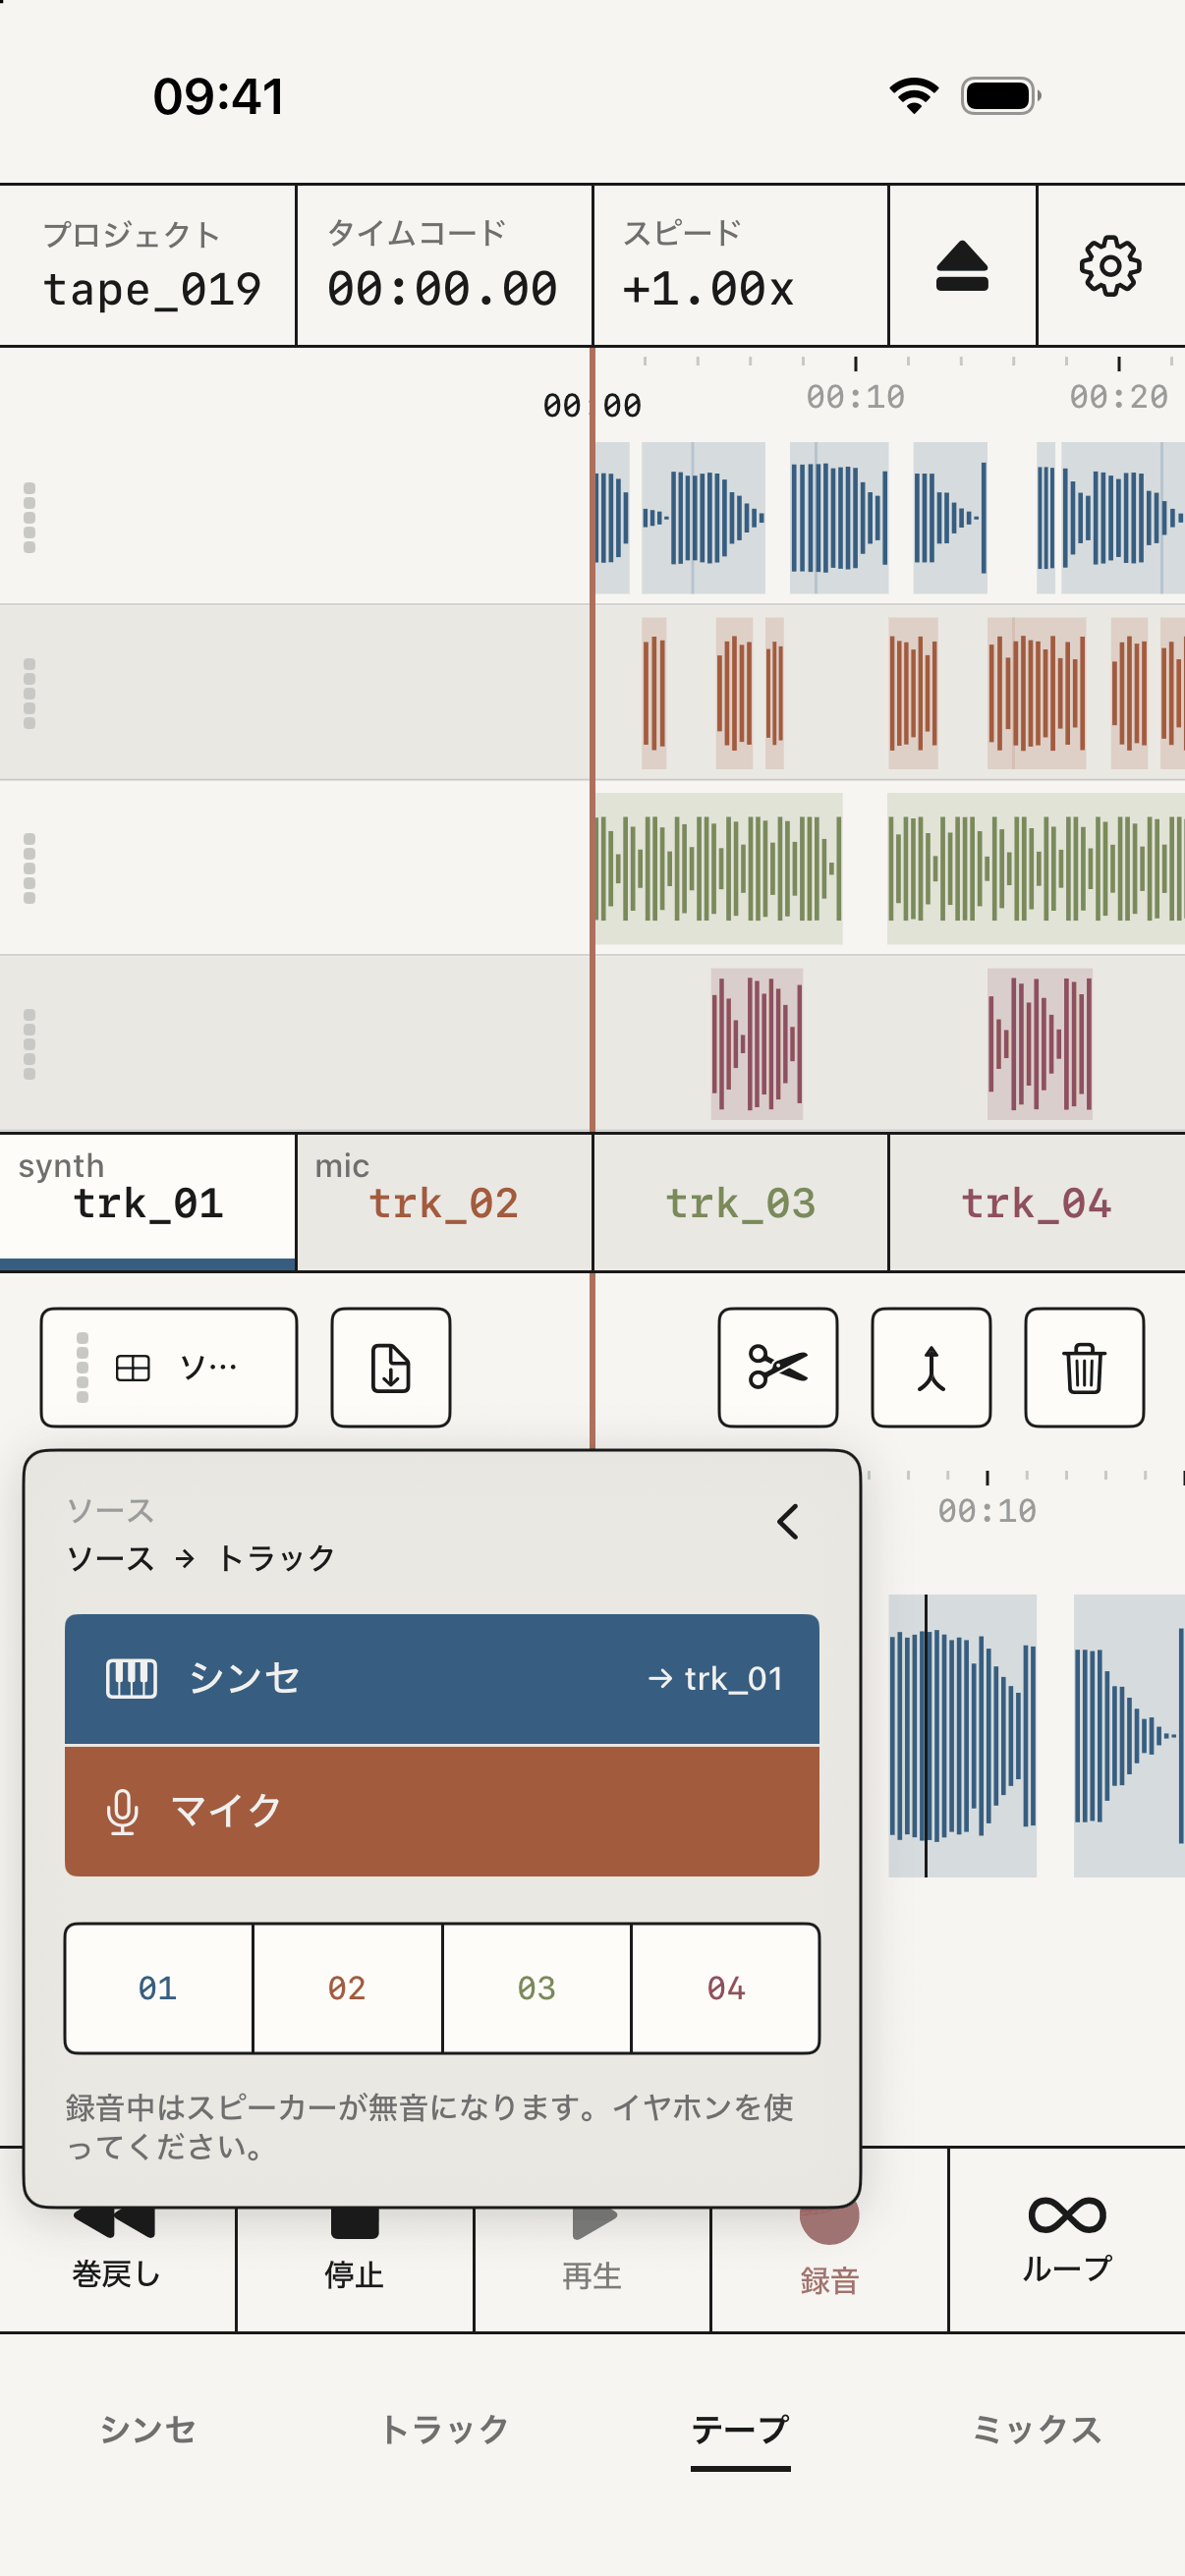Route source to track 03
This screenshot has height=2576, width=1185.
(x=537, y=1988)
